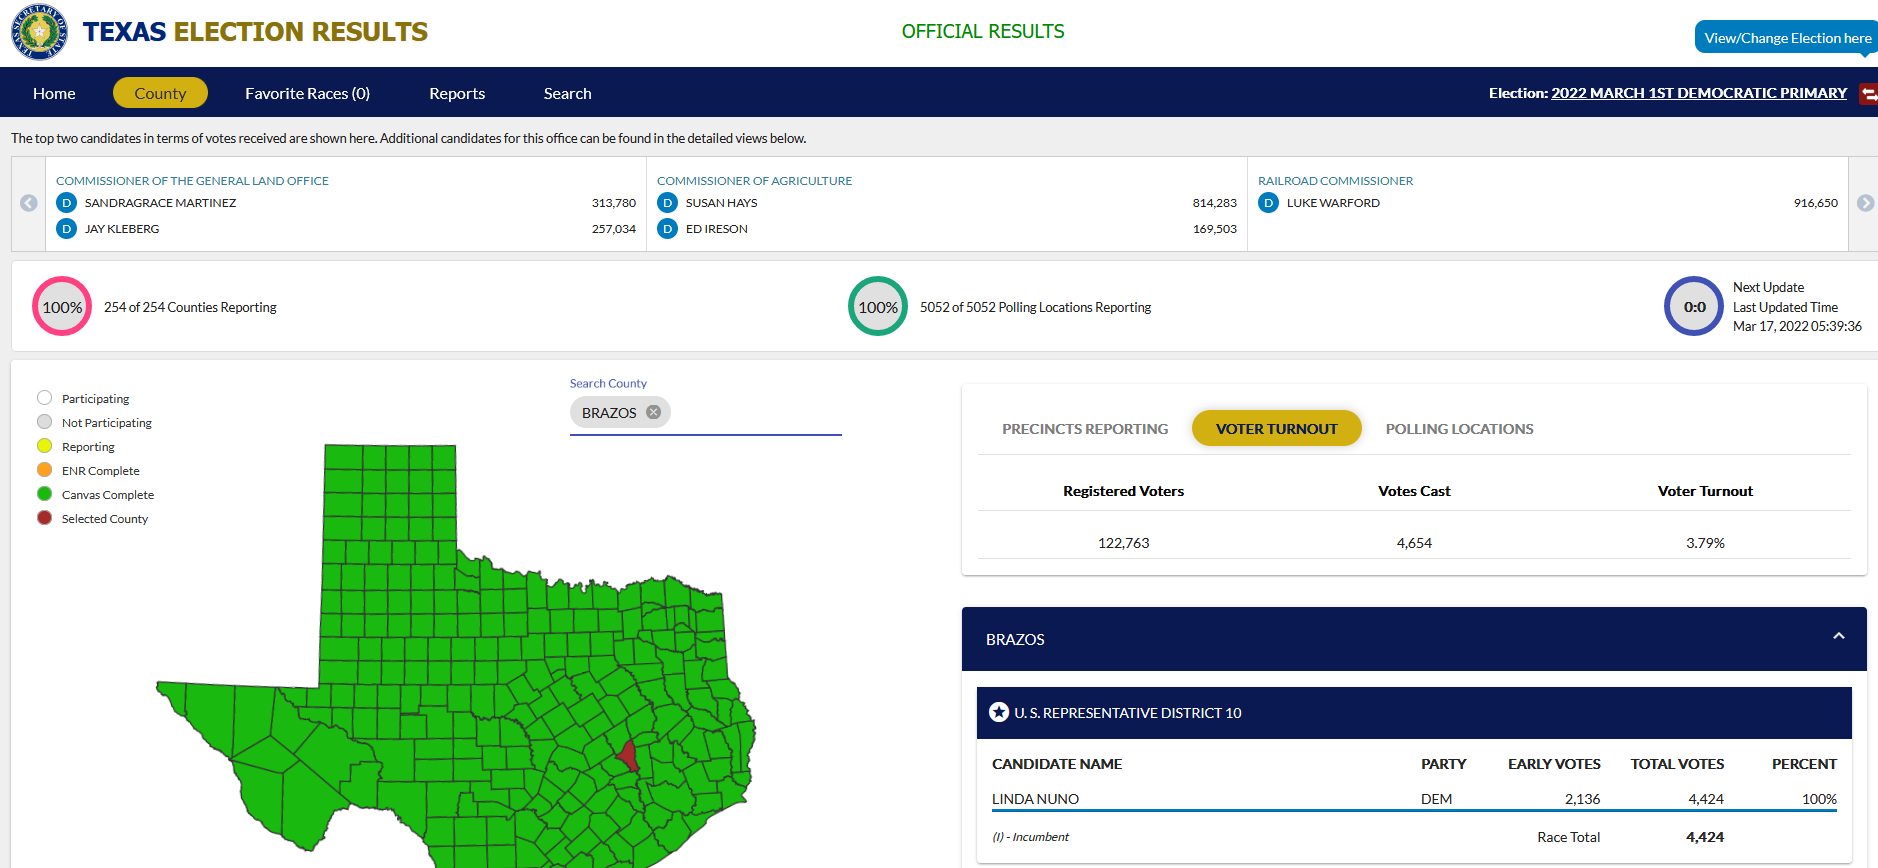Open the Reports menu item
Viewport: 1878px width, 868px height.
point(457,93)
